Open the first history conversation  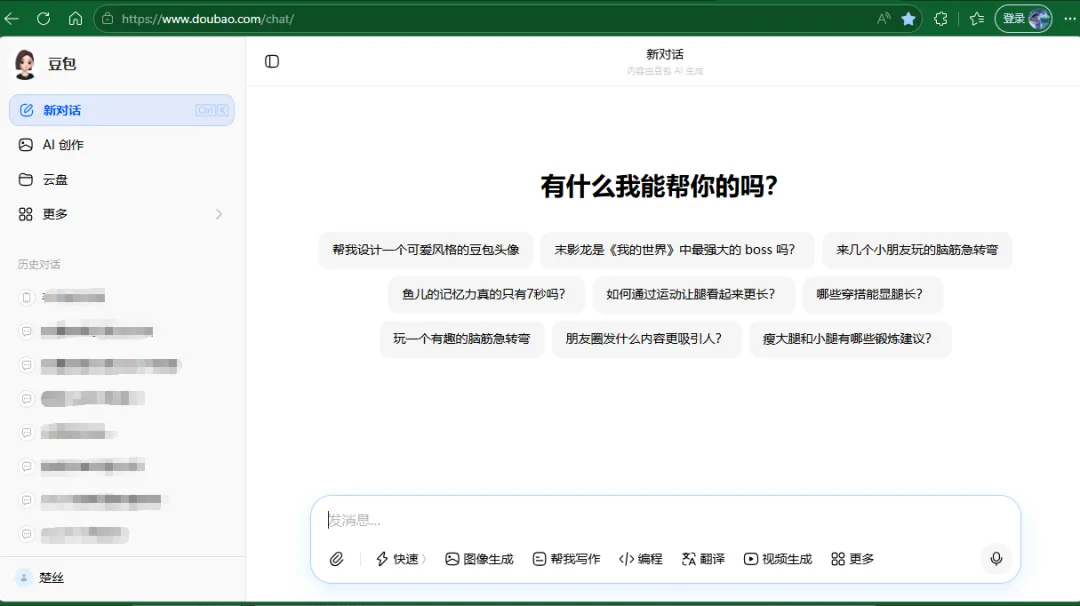point(122,297)
